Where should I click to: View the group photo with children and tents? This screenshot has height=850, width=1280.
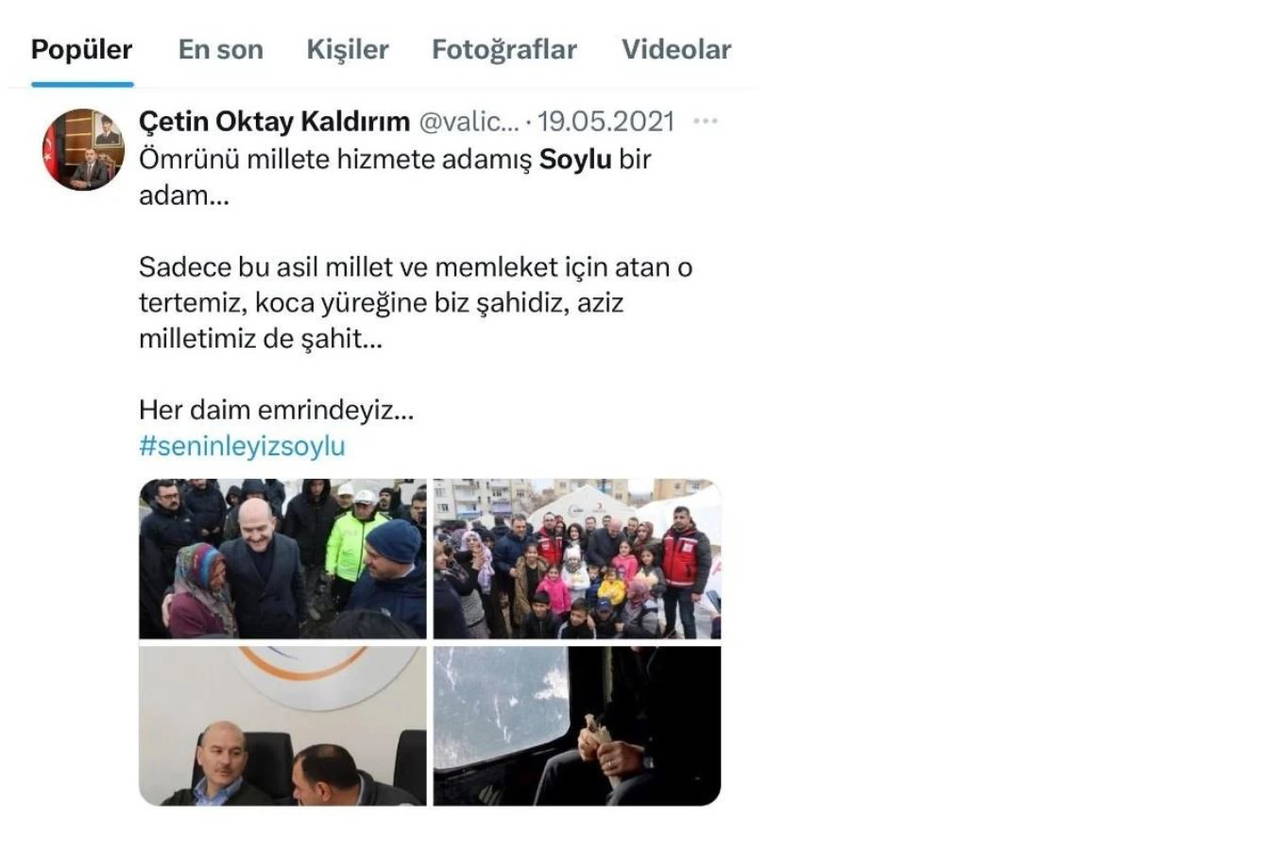click(x=577, y=559)
